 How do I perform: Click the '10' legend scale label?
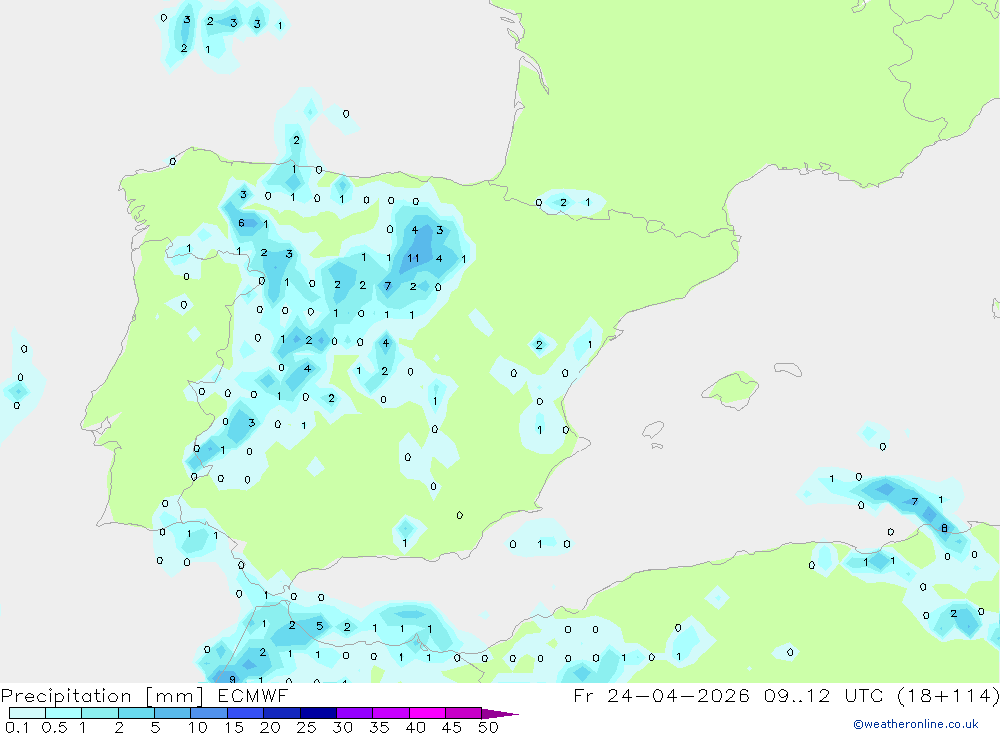coord(198,727)
